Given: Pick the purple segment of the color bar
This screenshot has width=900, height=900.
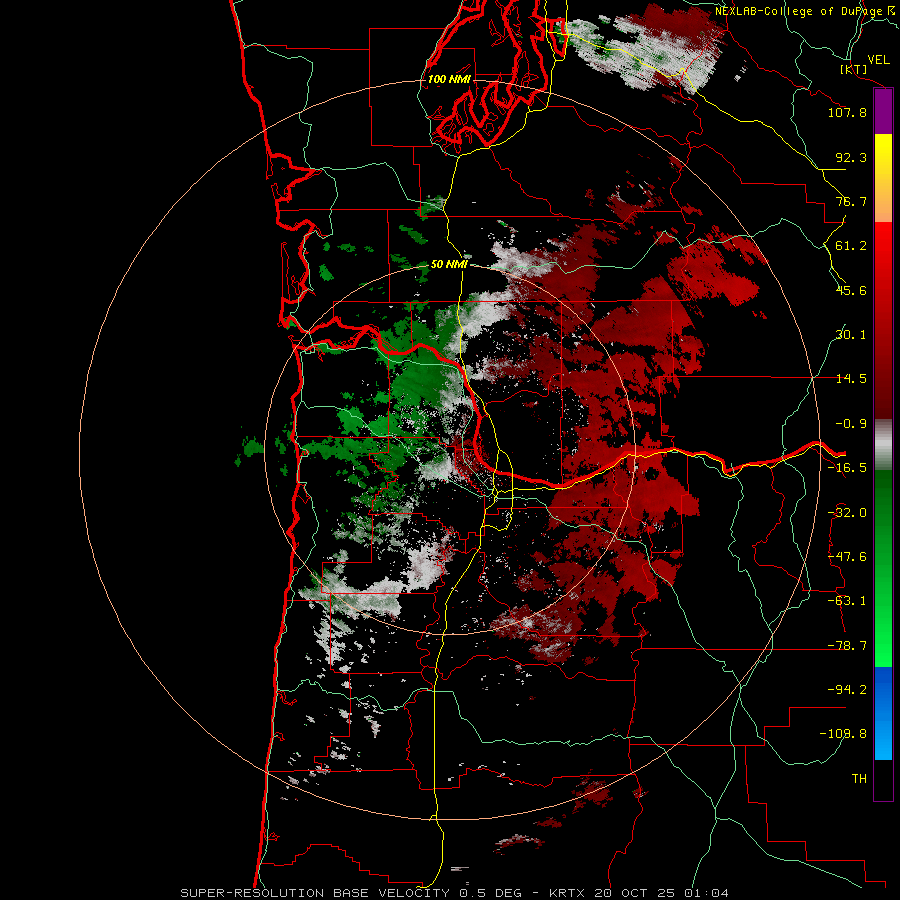Looking at the screenshot, I should click(883, 112).
